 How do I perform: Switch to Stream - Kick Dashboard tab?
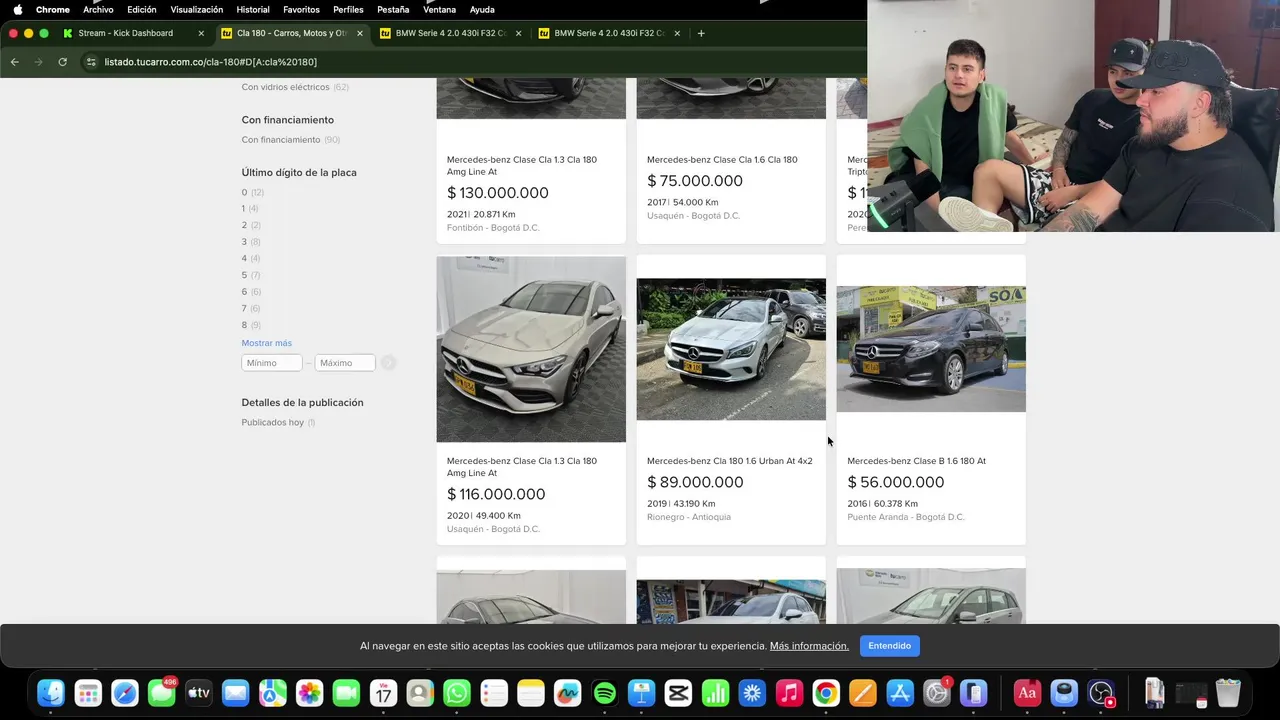tap(134, 33)
